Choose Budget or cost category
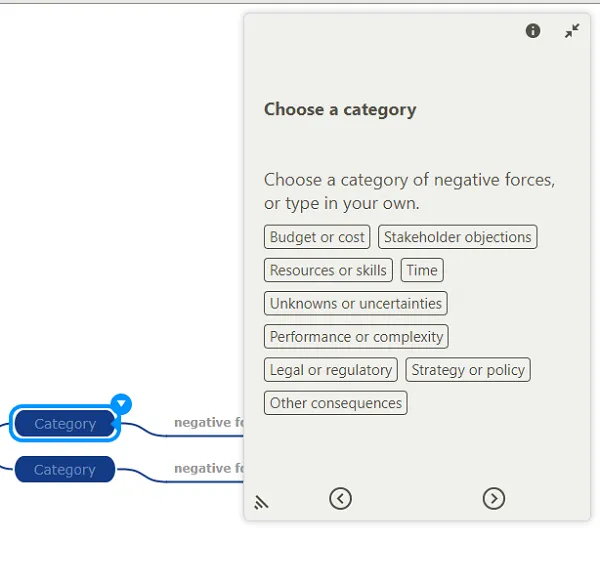Viewport: 600px width, 582px height. point(317,237)
